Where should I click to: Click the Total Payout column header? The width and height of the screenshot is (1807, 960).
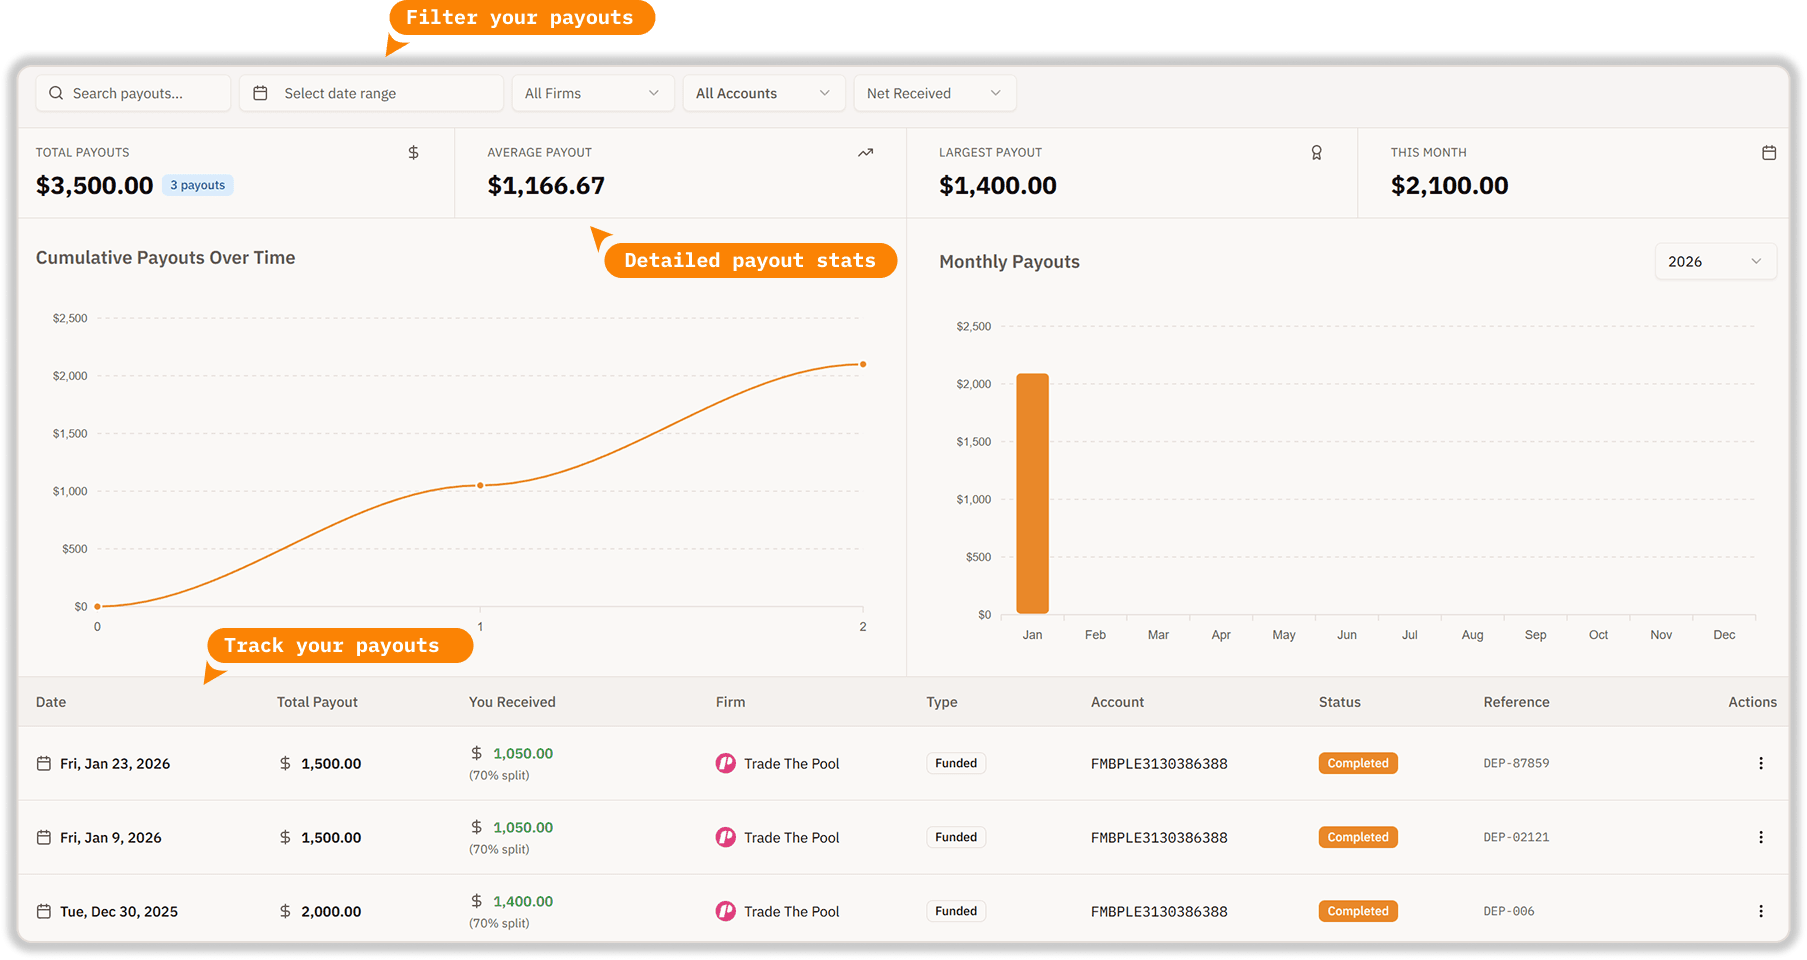[x=317, y=702]
